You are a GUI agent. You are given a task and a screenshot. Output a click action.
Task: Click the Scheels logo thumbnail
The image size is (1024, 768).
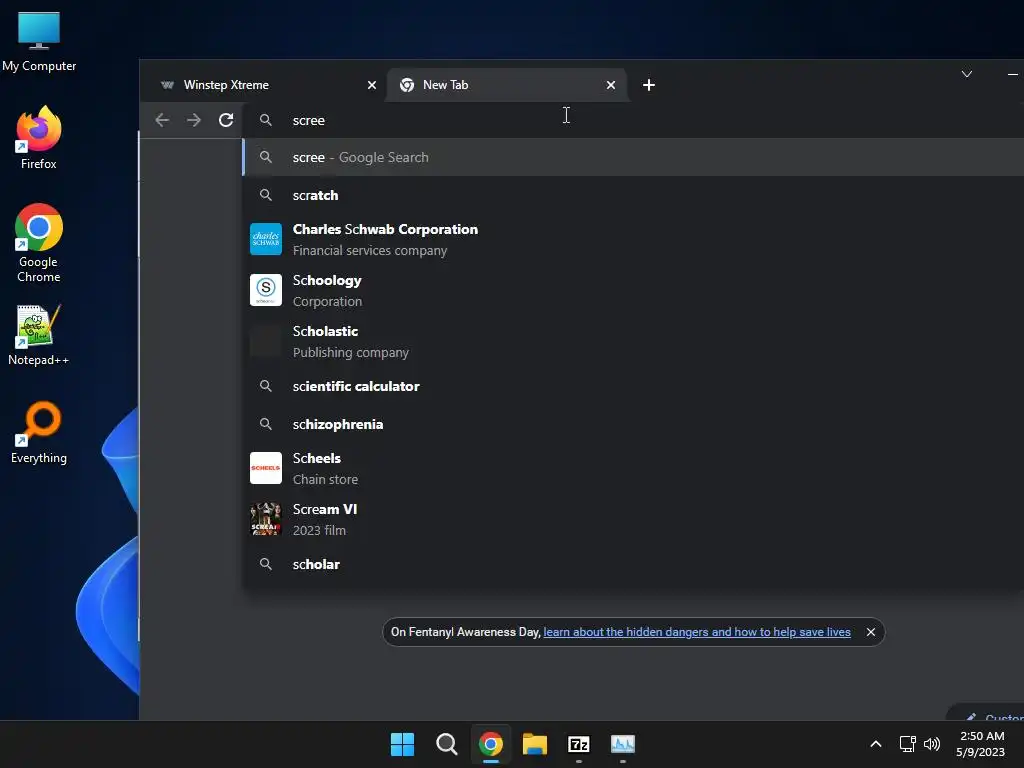point(266,468)
